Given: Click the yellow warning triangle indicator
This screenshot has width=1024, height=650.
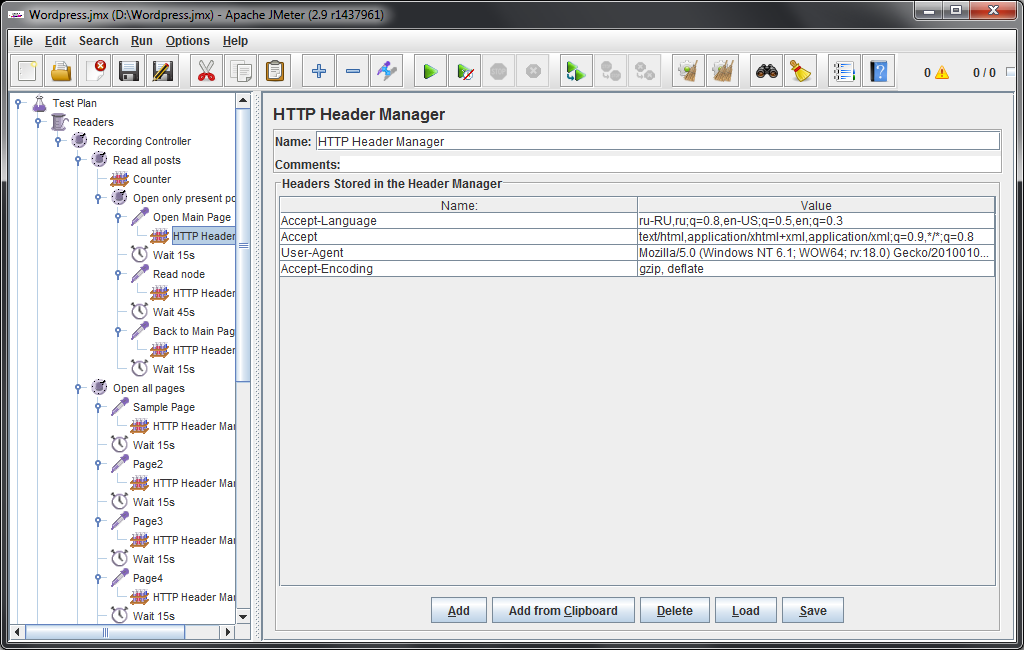Looking at the screenshot, I should click(x=942, y=73).
